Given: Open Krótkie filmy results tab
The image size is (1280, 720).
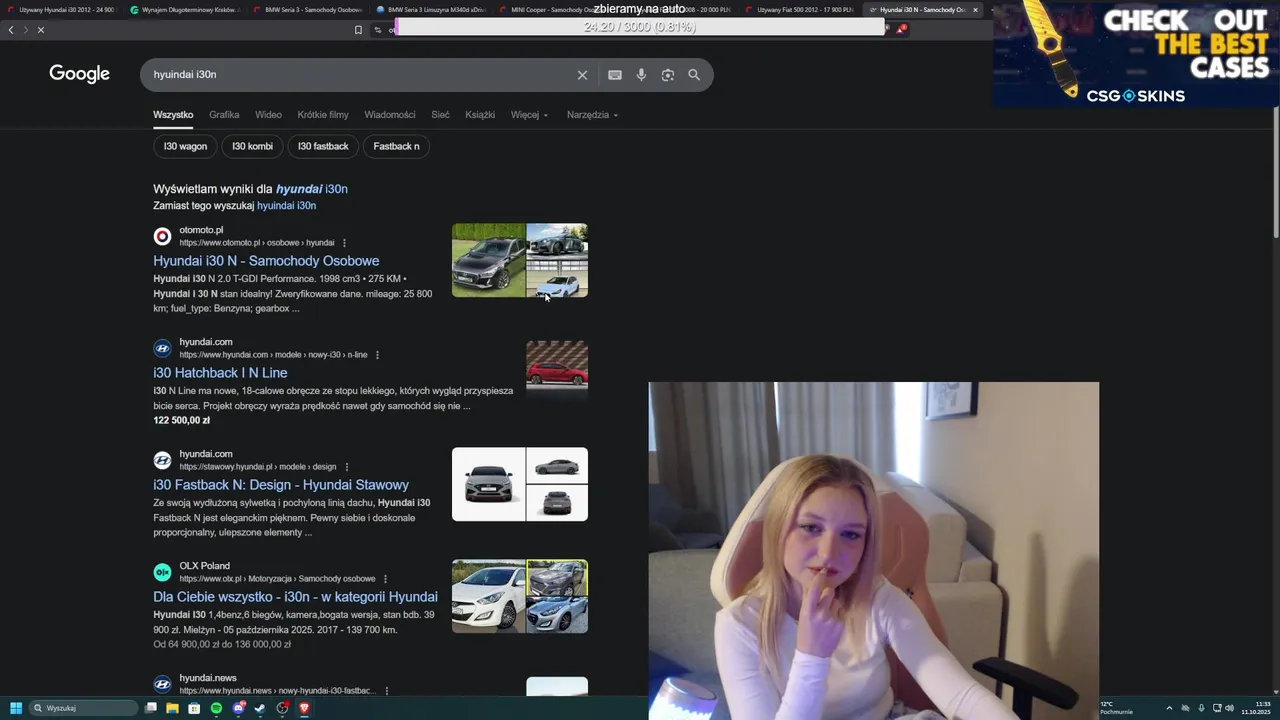Looking at the screenshot, I should (323, 115).
